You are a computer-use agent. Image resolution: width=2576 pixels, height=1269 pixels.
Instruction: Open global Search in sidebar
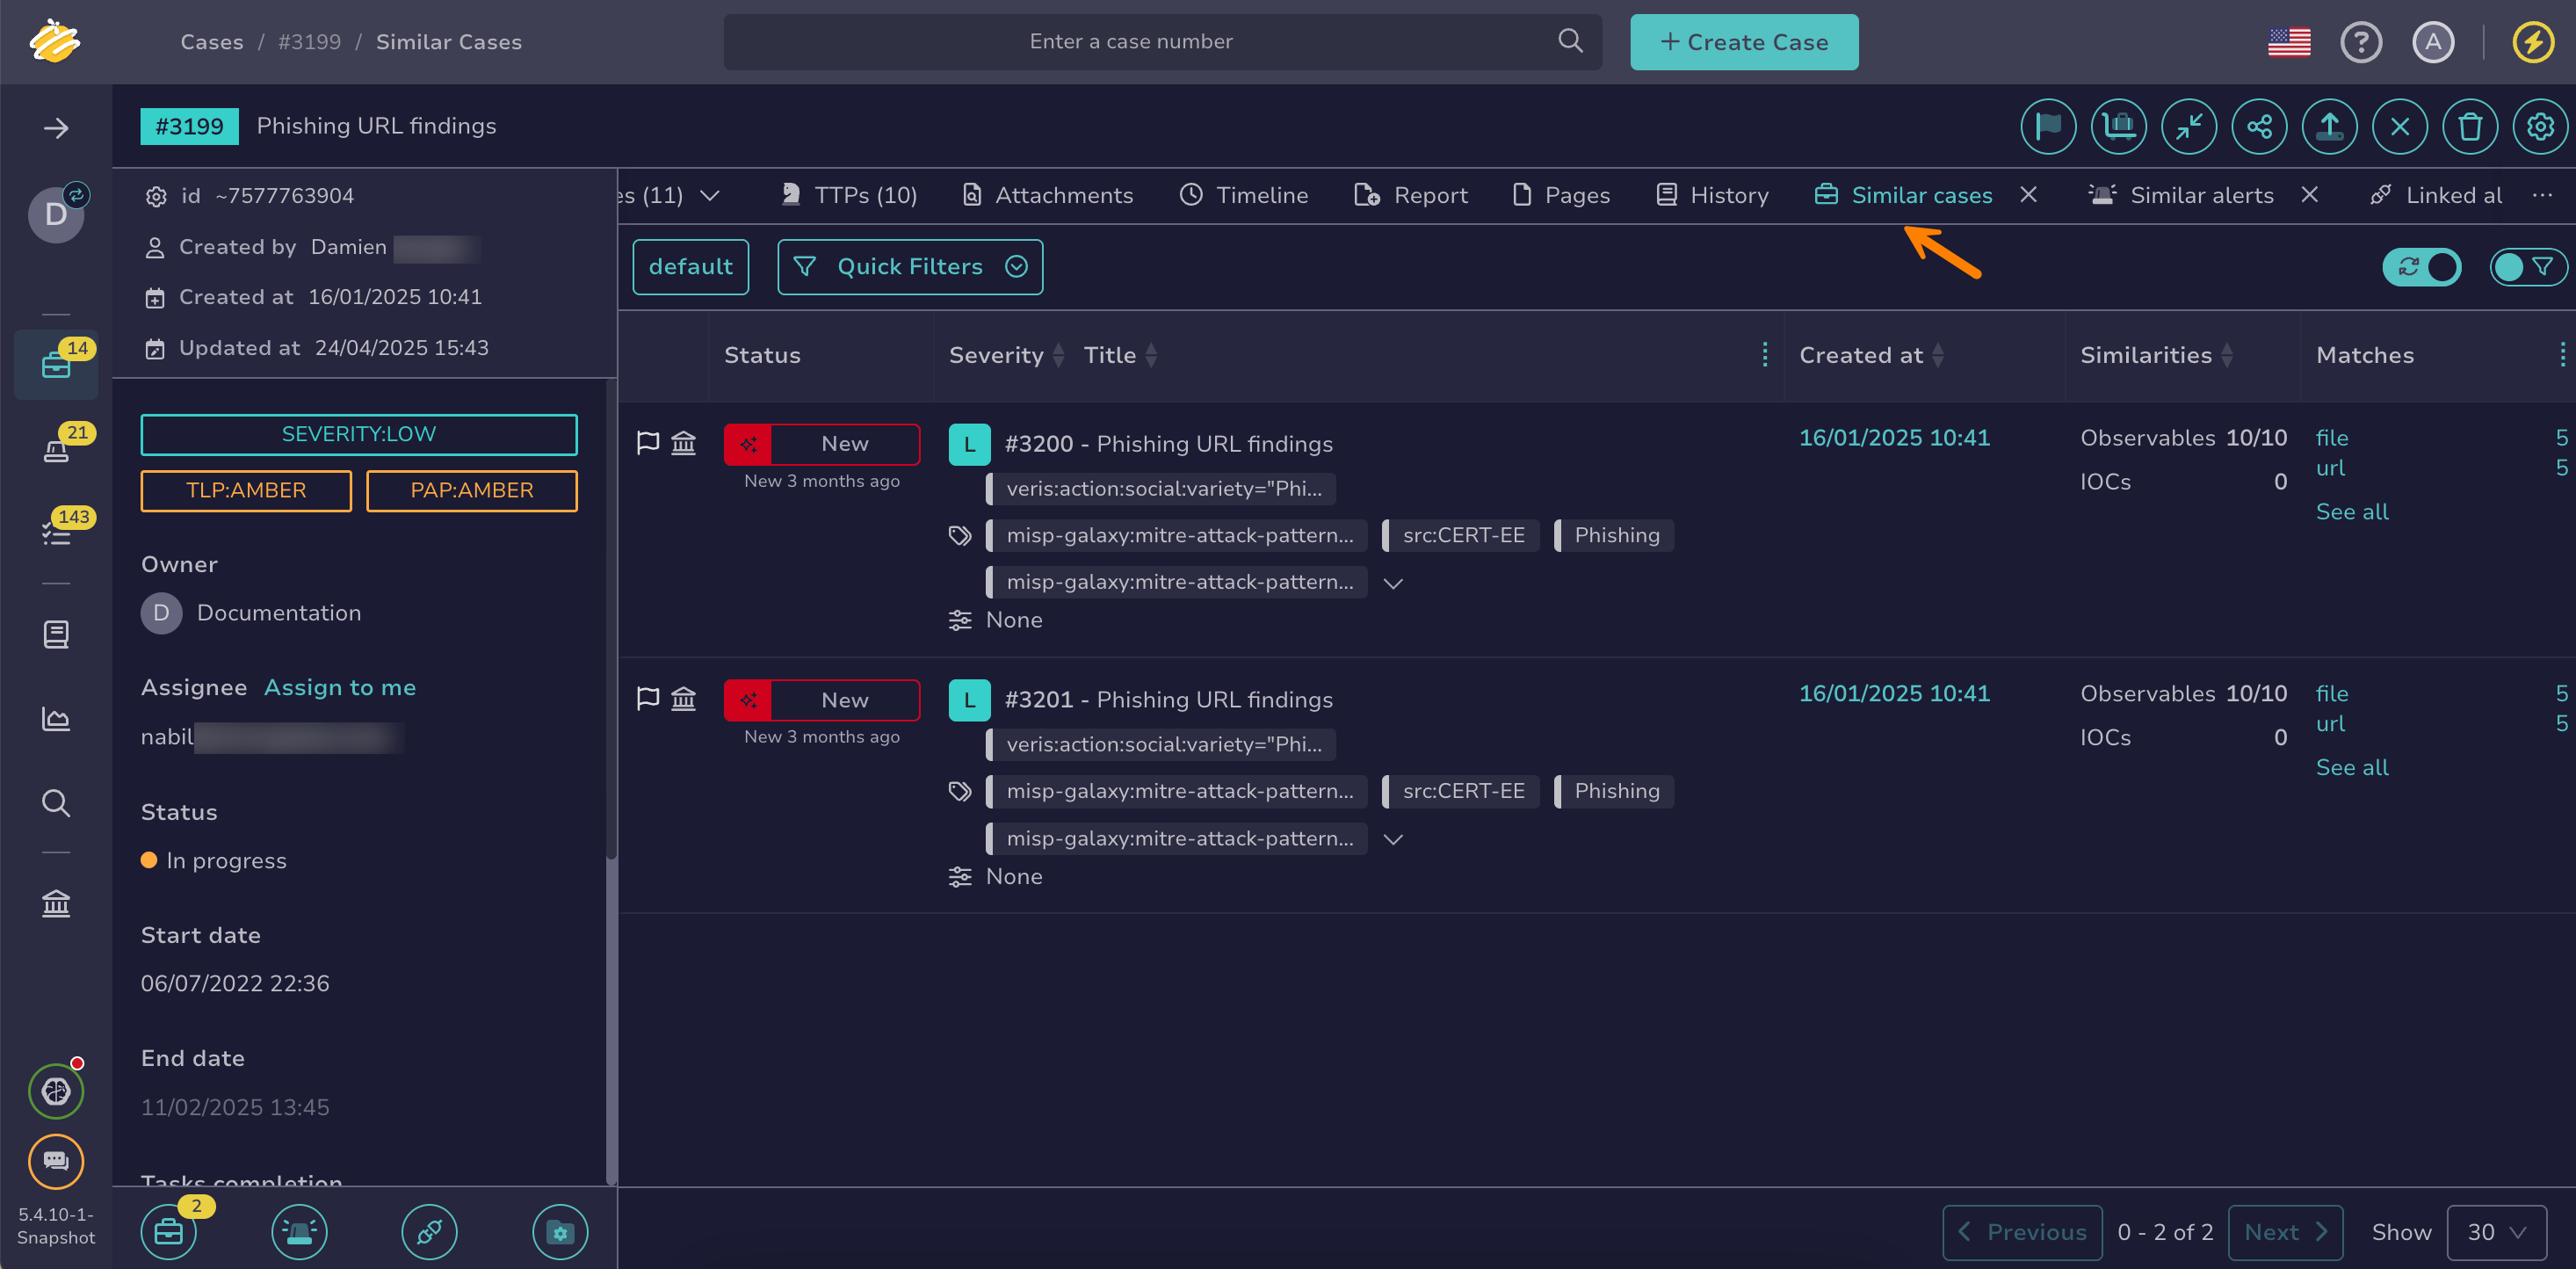[56, 803]
